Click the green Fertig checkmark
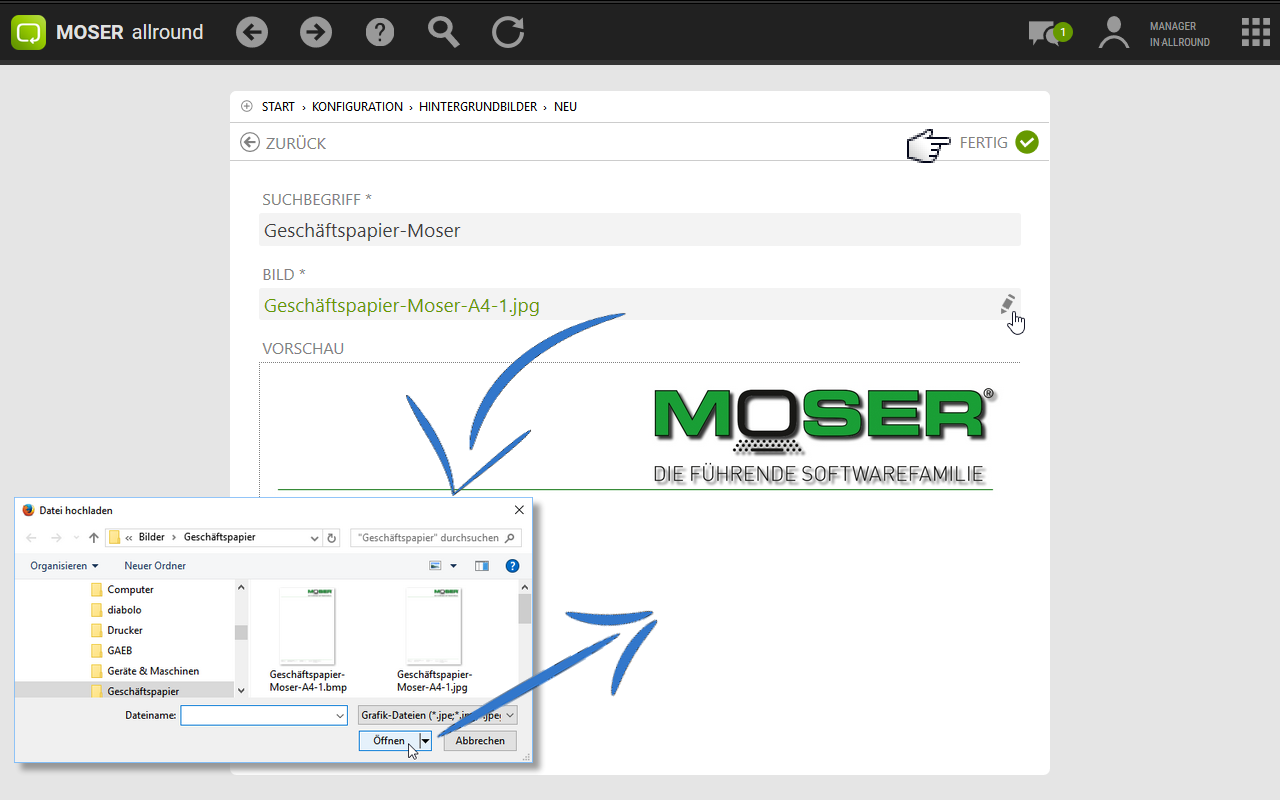This screenshot has height=800, width=1280. [1027, 143]
